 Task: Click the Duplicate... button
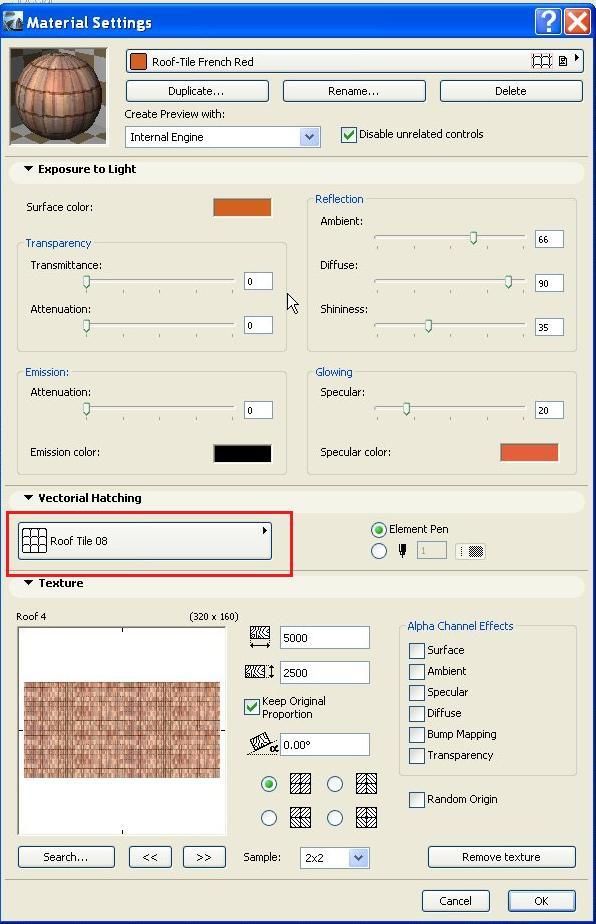[x=197, y=91]
